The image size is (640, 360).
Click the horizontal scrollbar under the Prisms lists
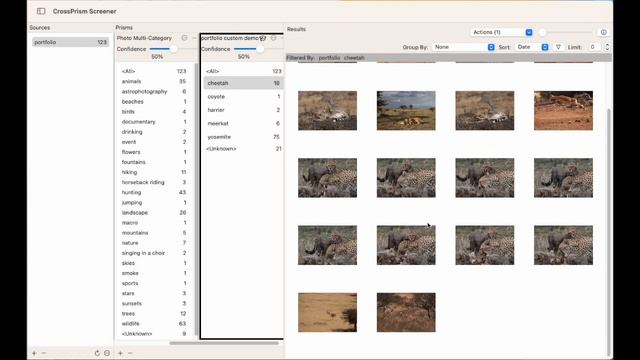(224, 343)
